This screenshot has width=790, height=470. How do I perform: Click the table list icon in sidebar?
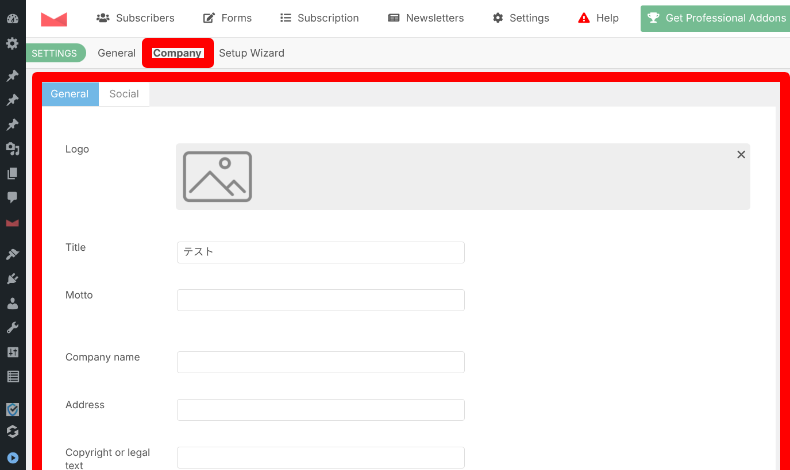click(13, 376)
